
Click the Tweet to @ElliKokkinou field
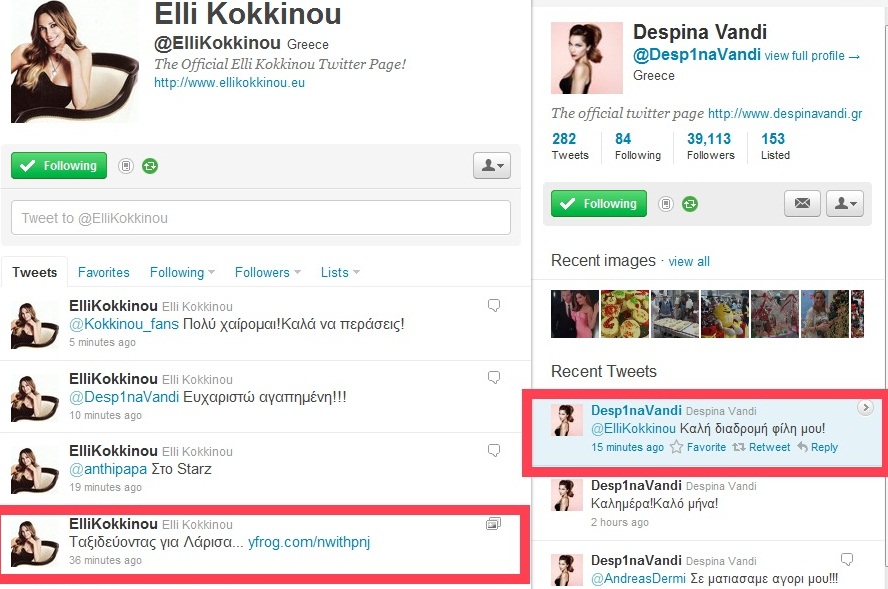coord(261,217)
